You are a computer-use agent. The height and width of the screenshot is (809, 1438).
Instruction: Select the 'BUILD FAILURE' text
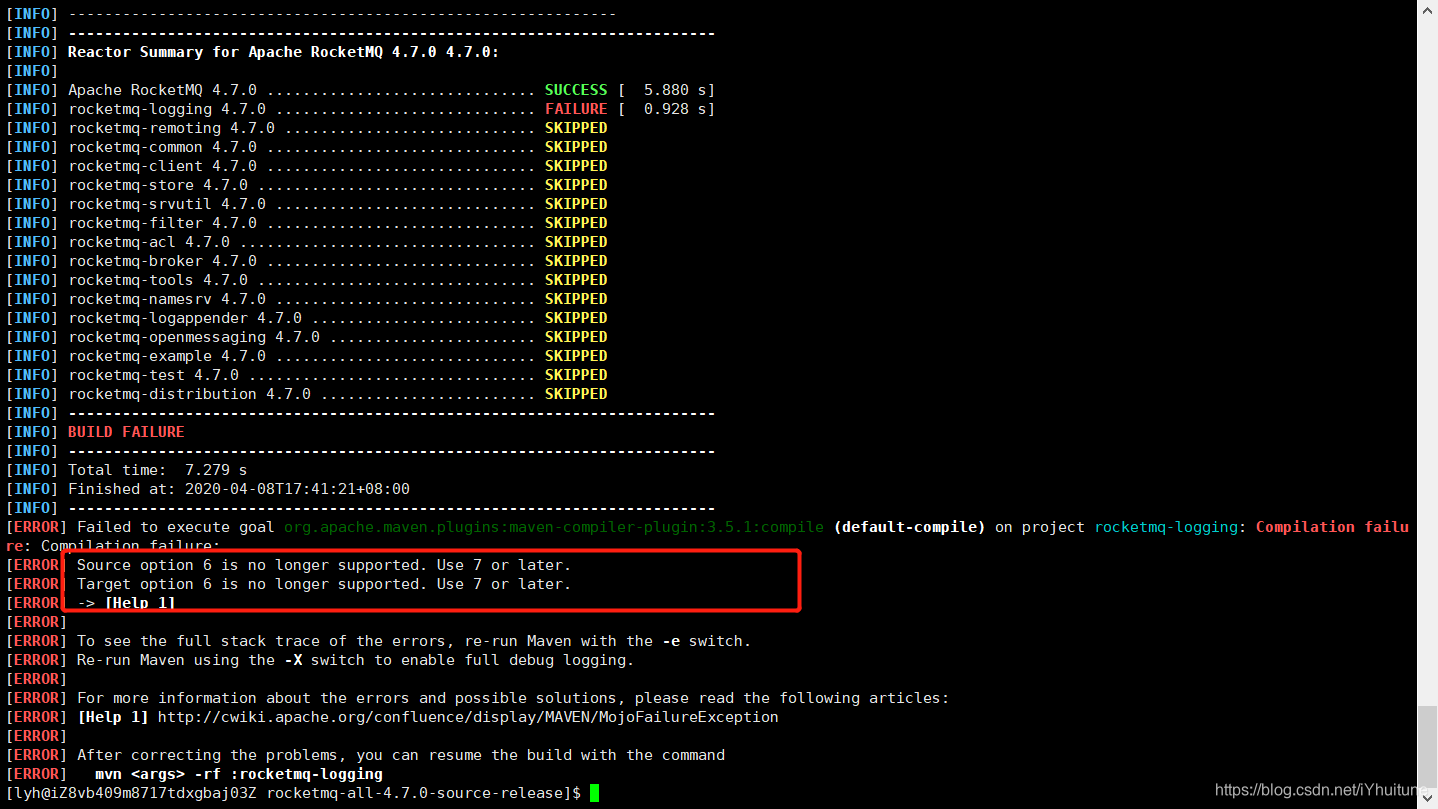pyautogui.click(x=126, y=432)
